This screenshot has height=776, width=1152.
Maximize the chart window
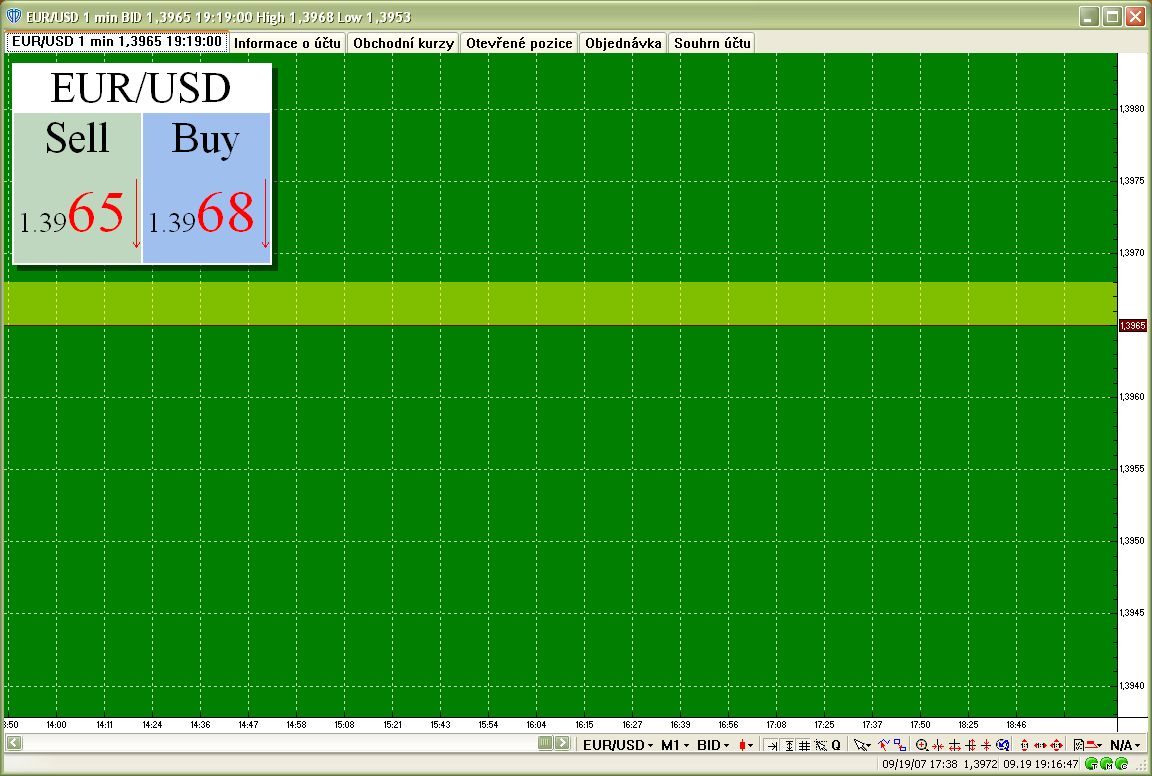pyautogui.click(x=1112, y=16)
